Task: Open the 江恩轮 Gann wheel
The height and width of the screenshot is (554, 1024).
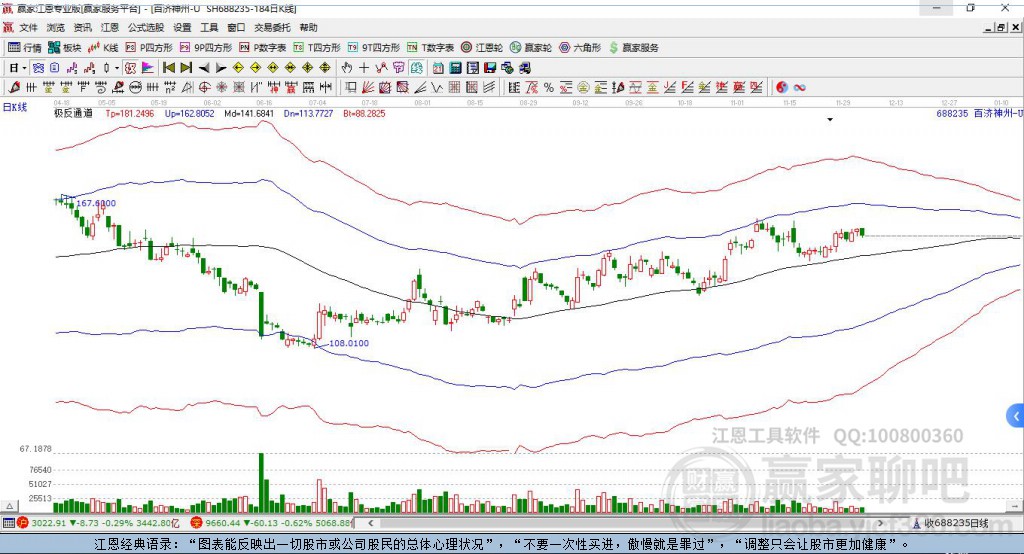Action: tap(482, 47)
